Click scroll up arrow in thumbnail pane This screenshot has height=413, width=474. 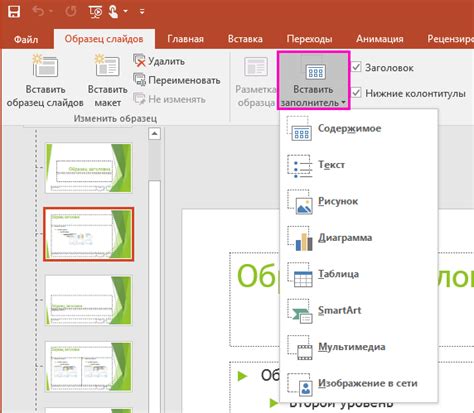pos(154,134)
